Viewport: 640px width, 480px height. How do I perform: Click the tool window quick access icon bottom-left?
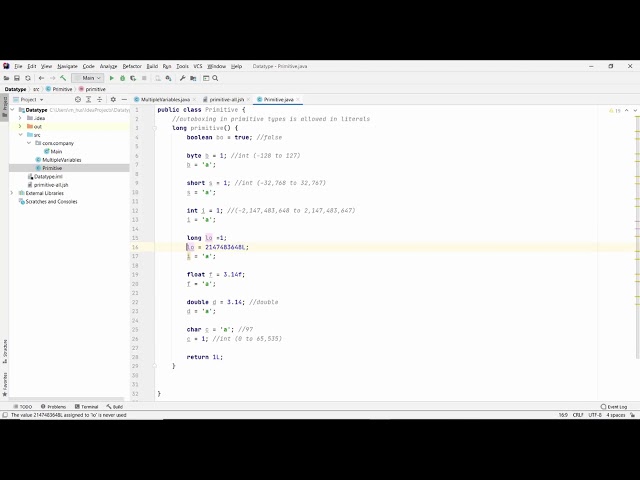5,415
